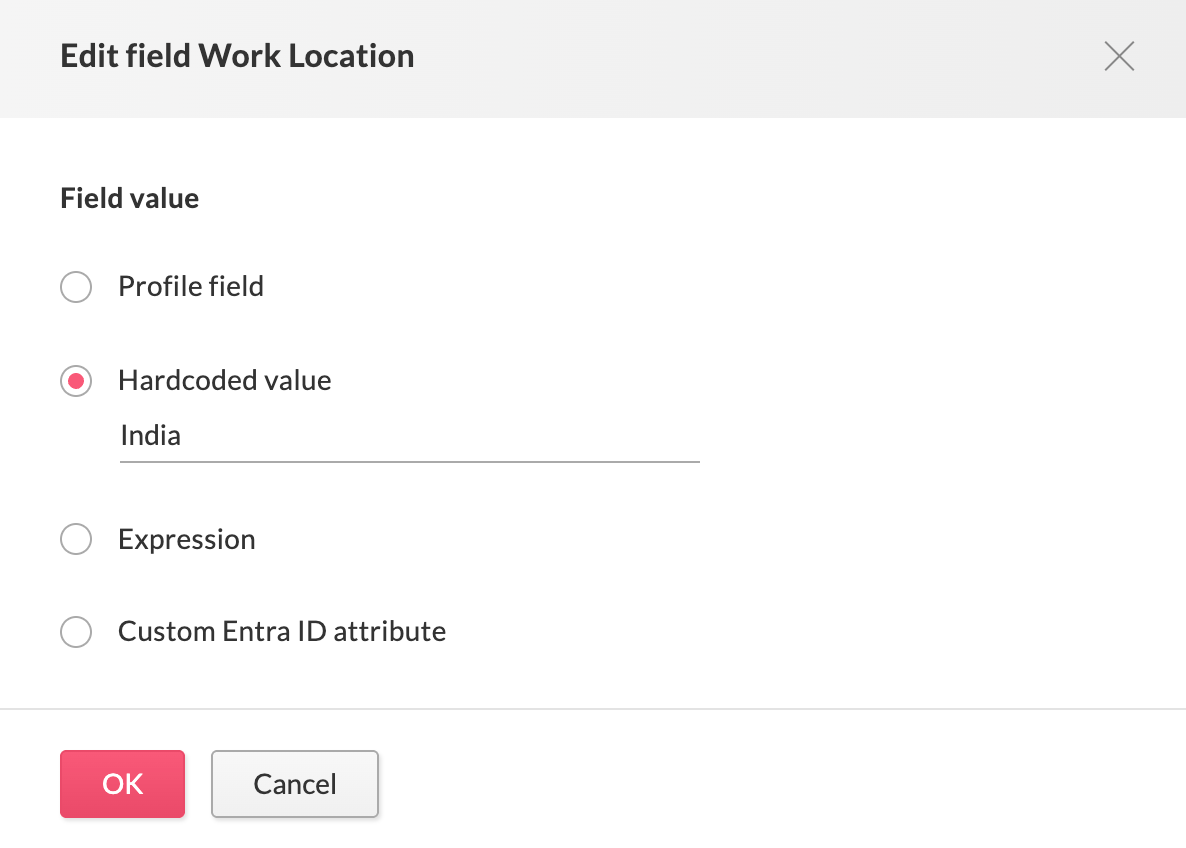1186x848 pixels.
Task: Click the "Hardcoded value" label text
Action: click(224, 381)
